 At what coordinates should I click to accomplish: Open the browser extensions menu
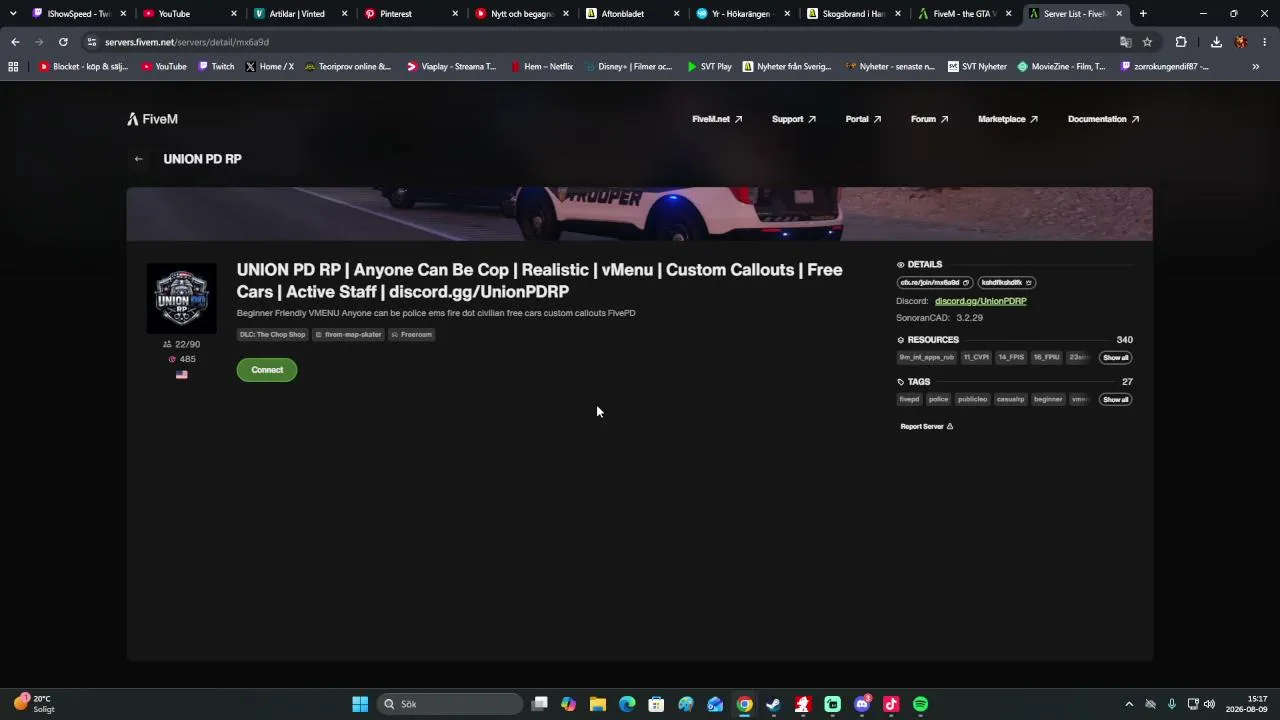click(1181, 42)
